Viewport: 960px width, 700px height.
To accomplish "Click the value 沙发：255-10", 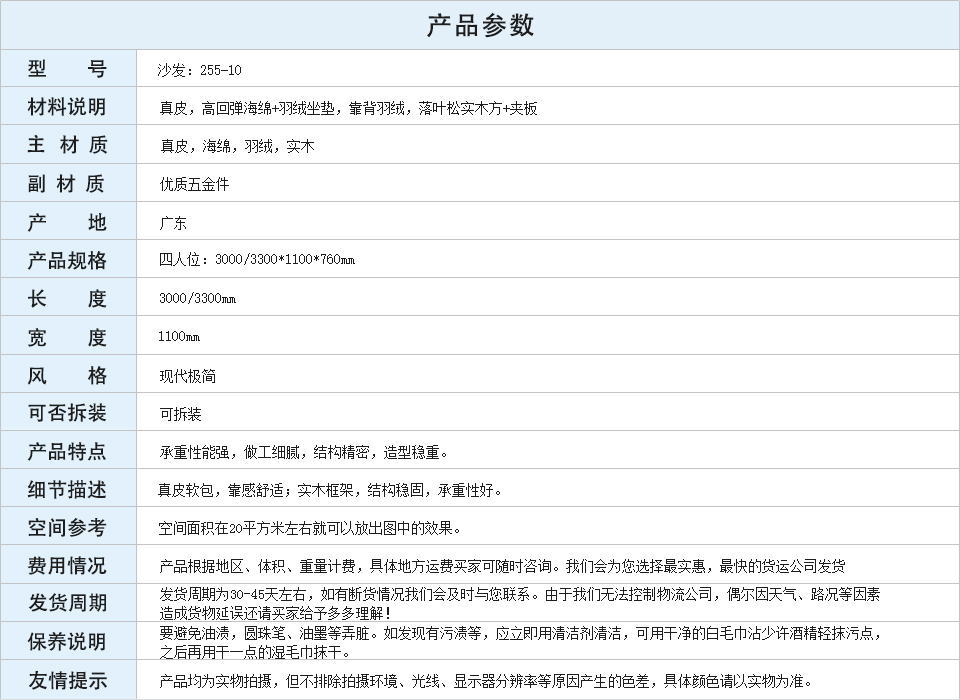I will (x=200, y=70).
